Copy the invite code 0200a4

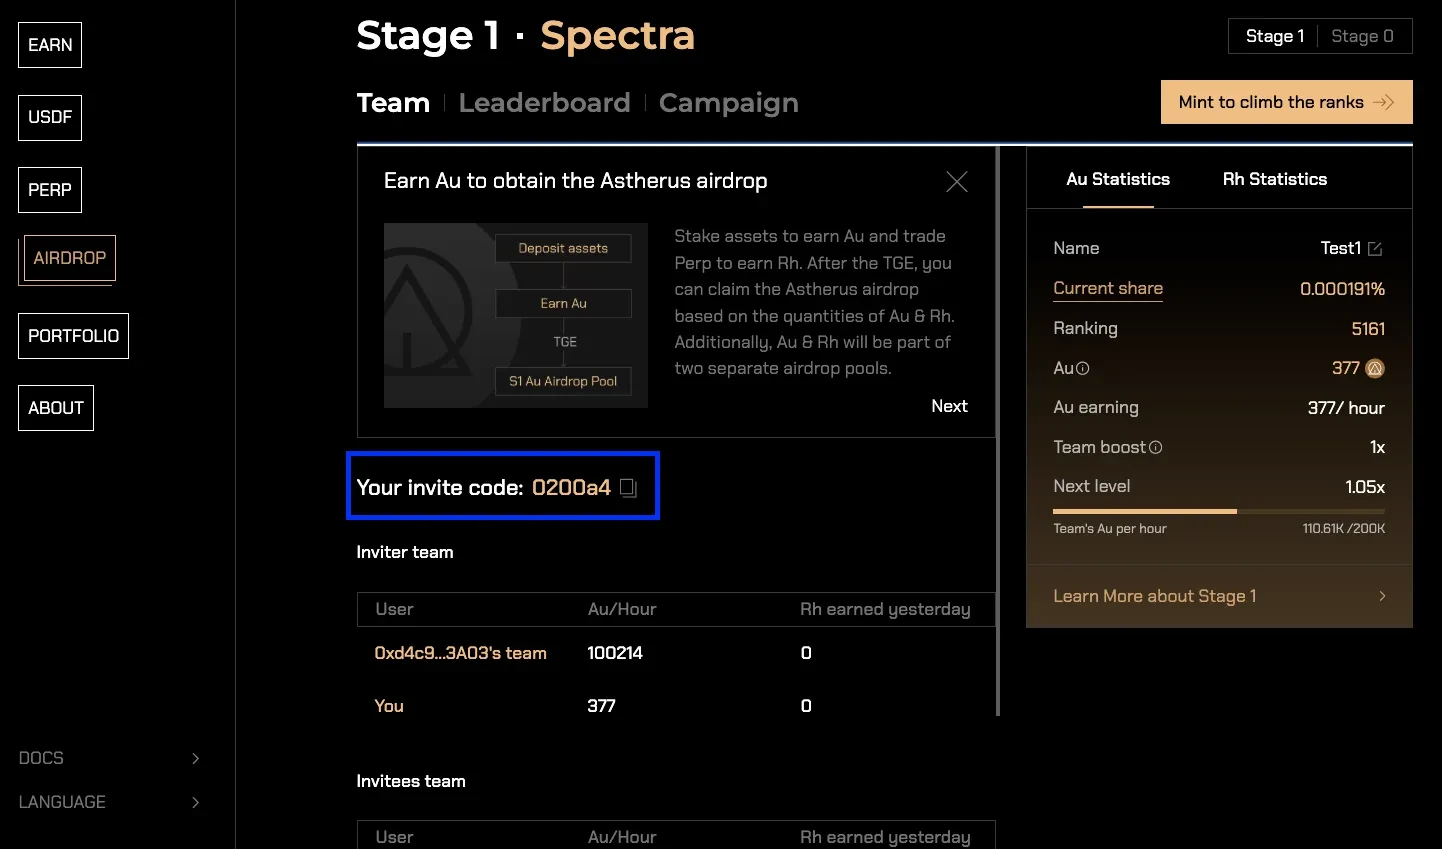coord(628,488)
